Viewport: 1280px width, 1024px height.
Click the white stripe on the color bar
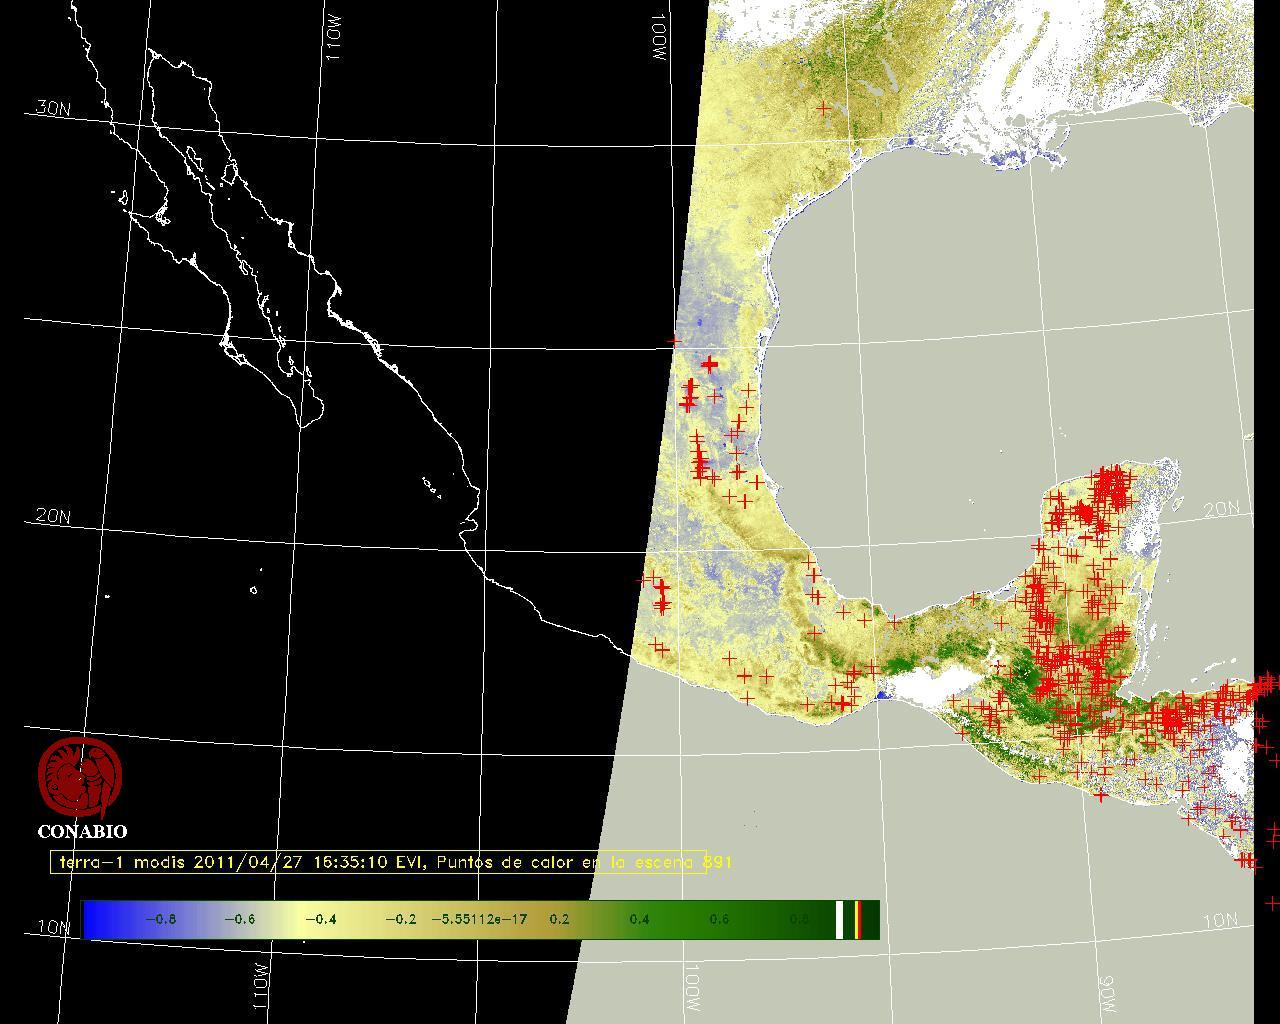pyautogui.click(x=840, y=919)
